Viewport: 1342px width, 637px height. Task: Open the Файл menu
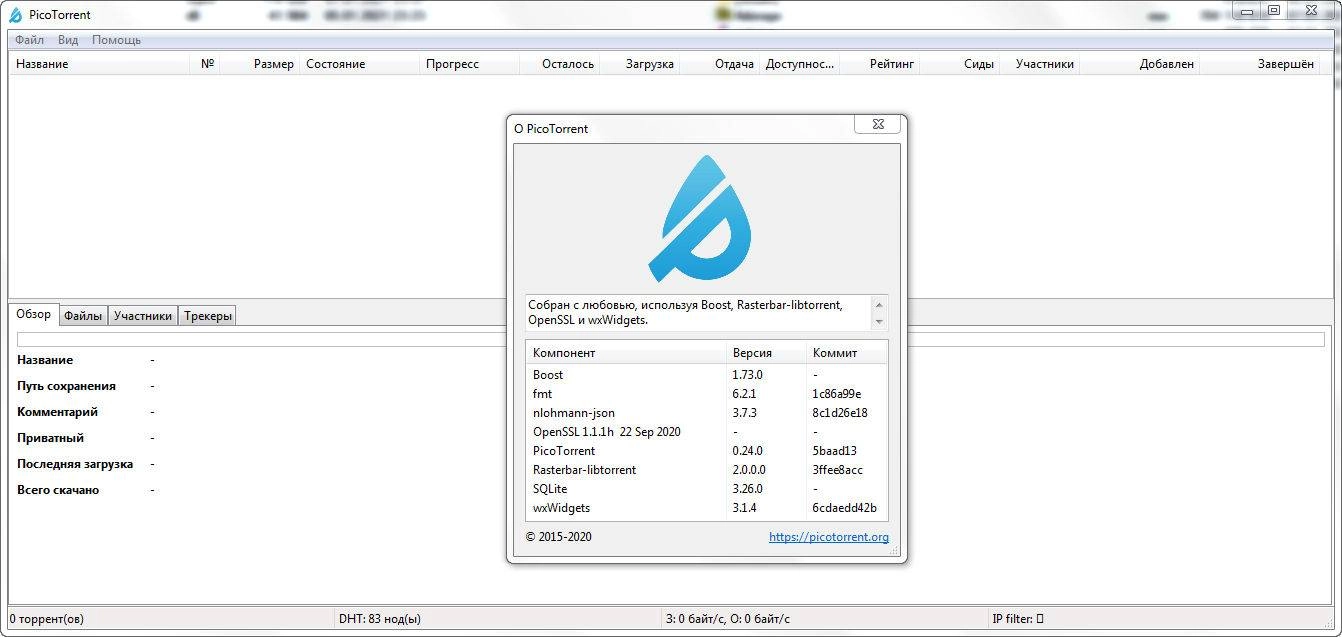30,40
